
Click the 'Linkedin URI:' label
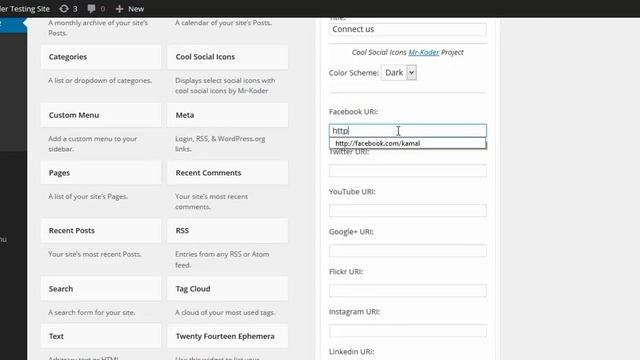pyautogui.click(x=352, y=351)
